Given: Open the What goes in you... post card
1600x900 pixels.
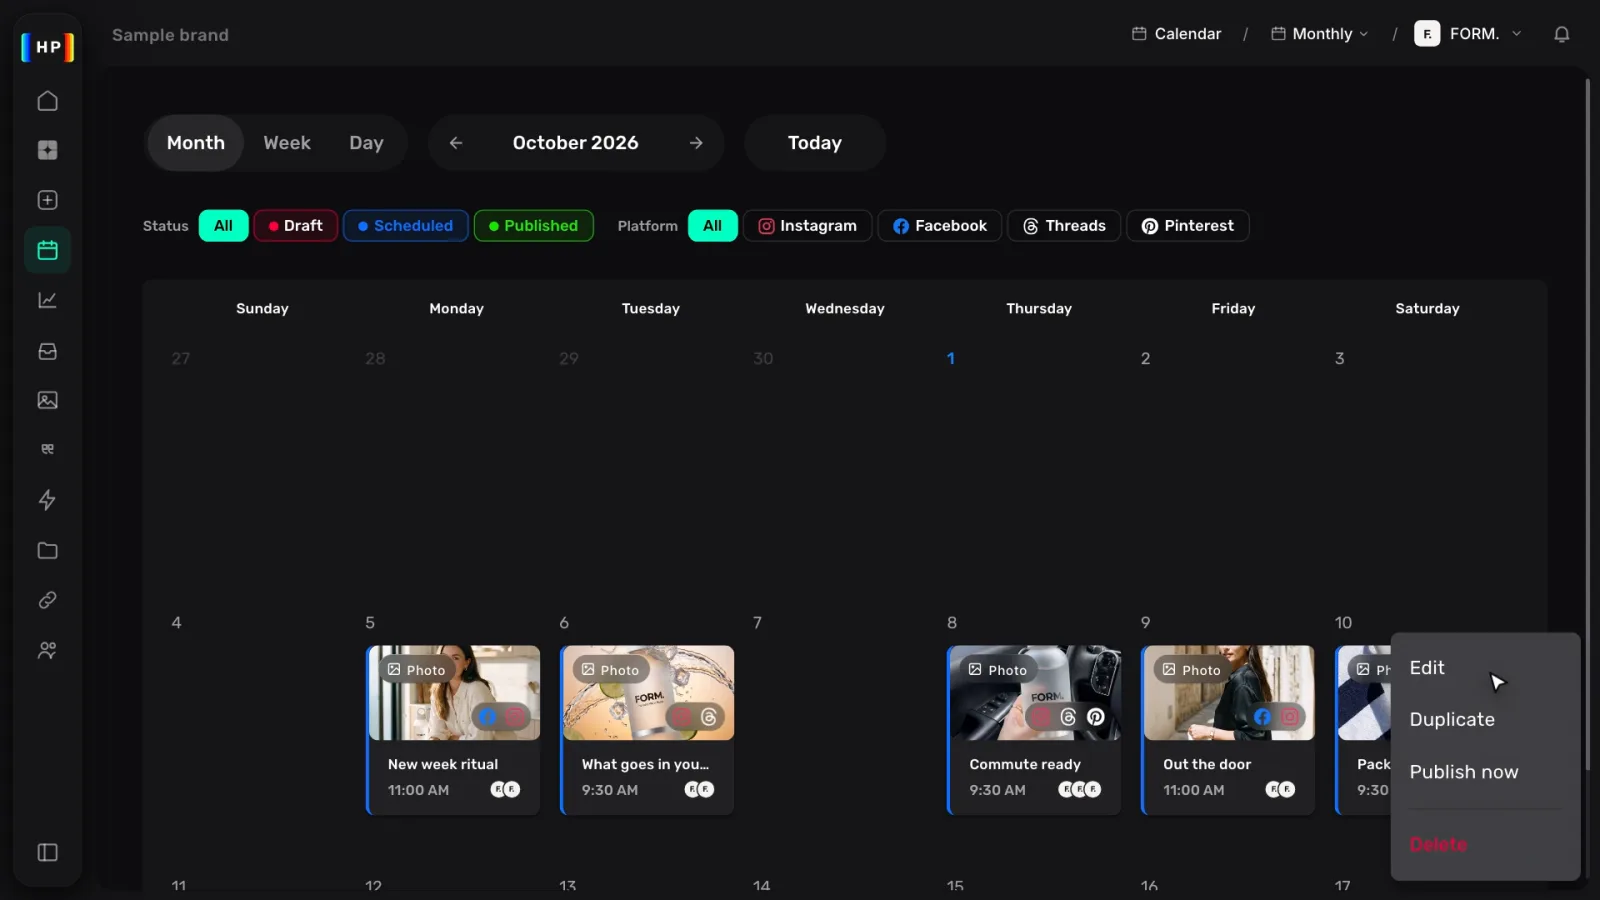Looking at the screenshot, I should click(x=647, y=730).
